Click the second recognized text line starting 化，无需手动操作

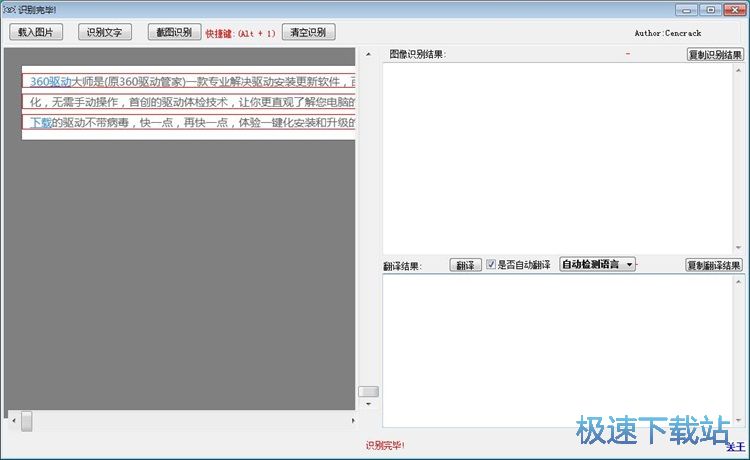189,102
